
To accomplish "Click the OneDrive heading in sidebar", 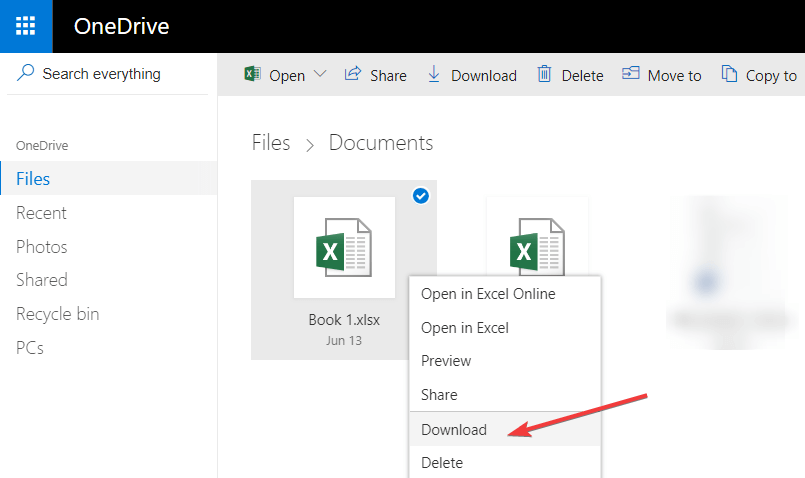I will (42, 145).
